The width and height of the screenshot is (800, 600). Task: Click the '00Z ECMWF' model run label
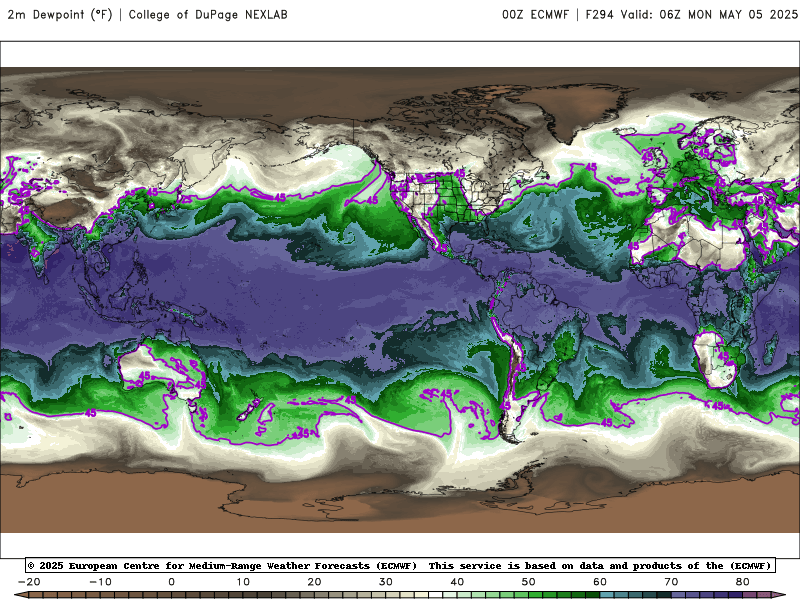tap(535, 14)
